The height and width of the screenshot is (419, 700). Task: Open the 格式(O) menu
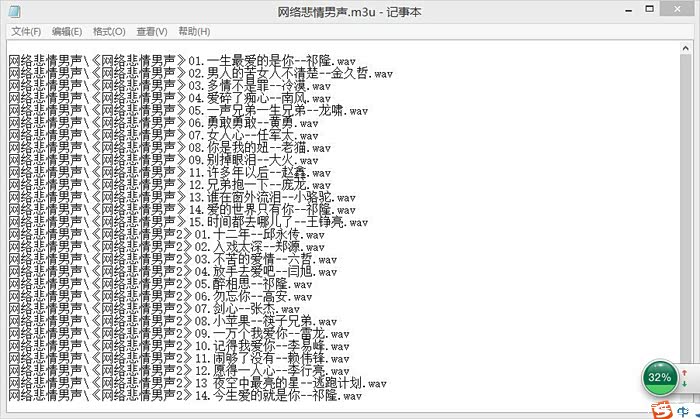[x=109, y=32]
